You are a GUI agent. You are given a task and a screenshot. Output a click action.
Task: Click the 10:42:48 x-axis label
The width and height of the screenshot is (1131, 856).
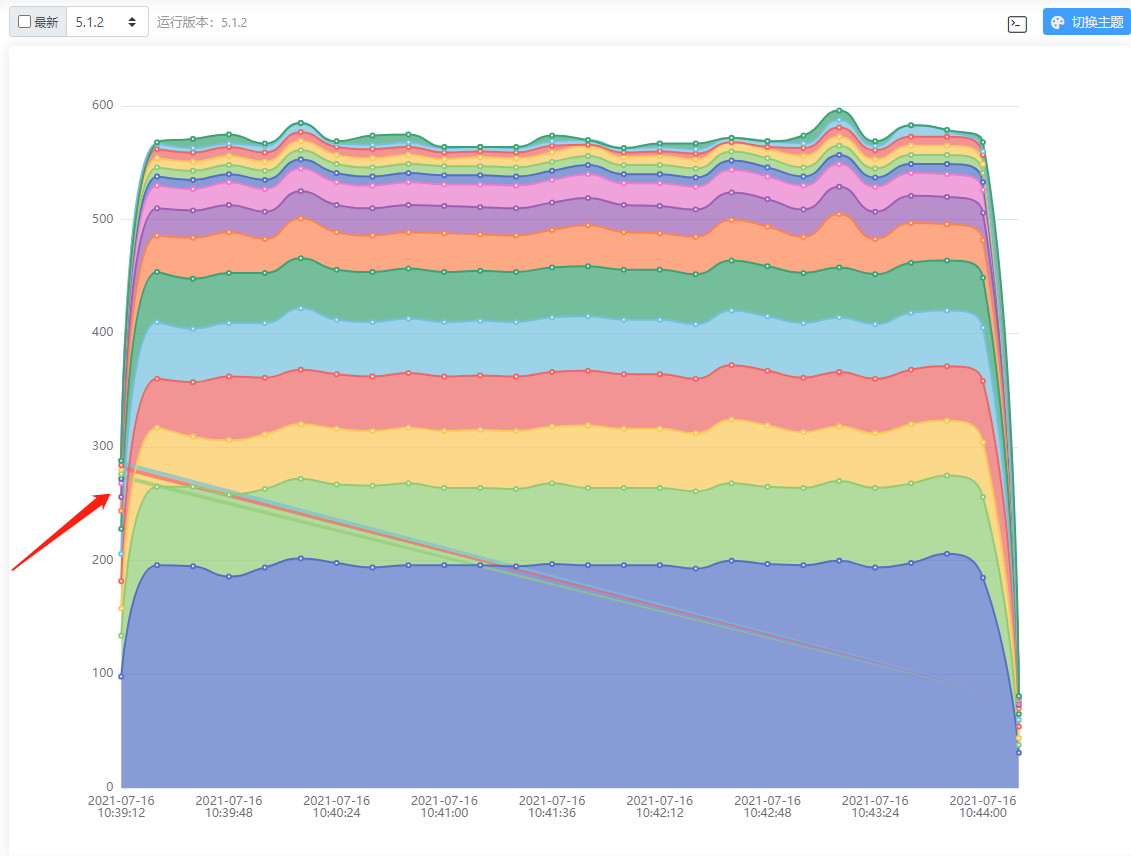pyautogui.click(x=767, y=807)
